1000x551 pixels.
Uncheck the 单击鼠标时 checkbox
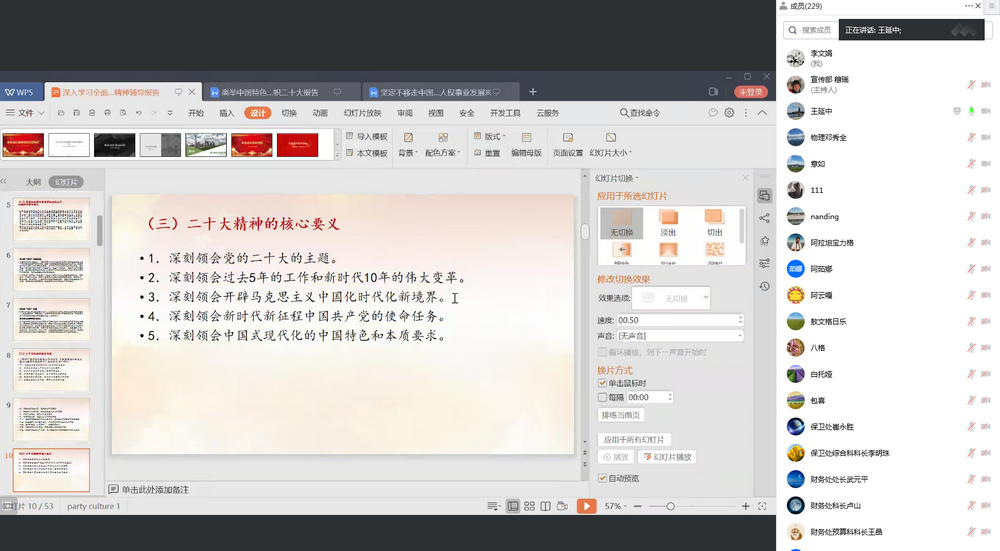602,383
